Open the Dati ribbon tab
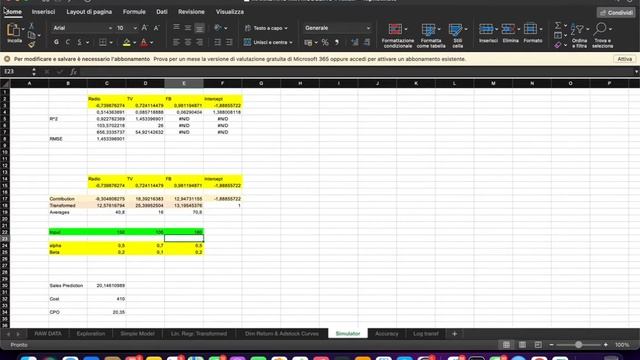The image size is (640, 360). (162, 12)
